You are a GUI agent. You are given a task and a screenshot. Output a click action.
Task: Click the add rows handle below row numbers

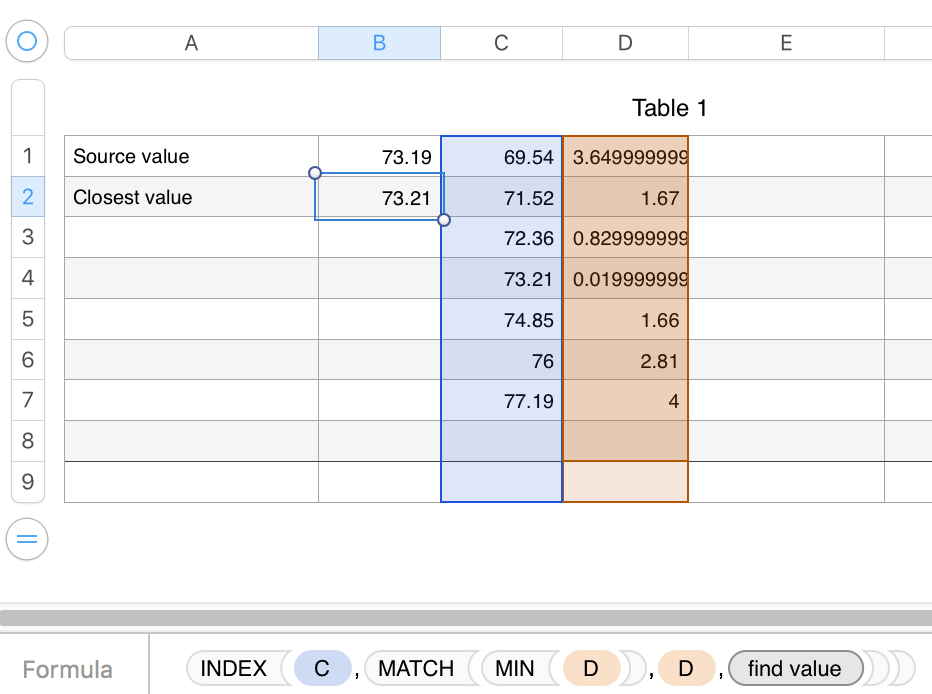click(x=27, y=540)
